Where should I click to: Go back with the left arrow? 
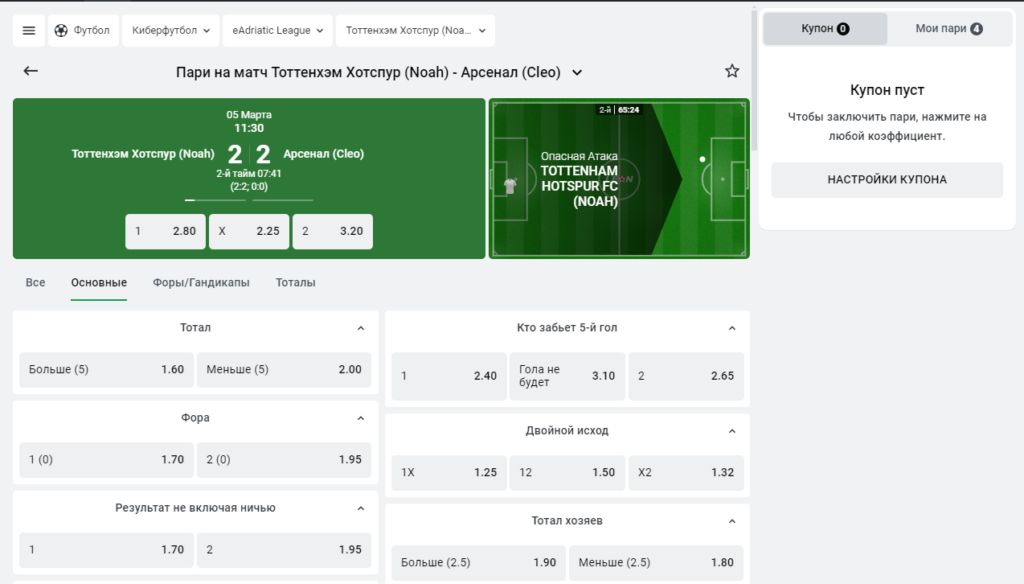pos(31,71)
